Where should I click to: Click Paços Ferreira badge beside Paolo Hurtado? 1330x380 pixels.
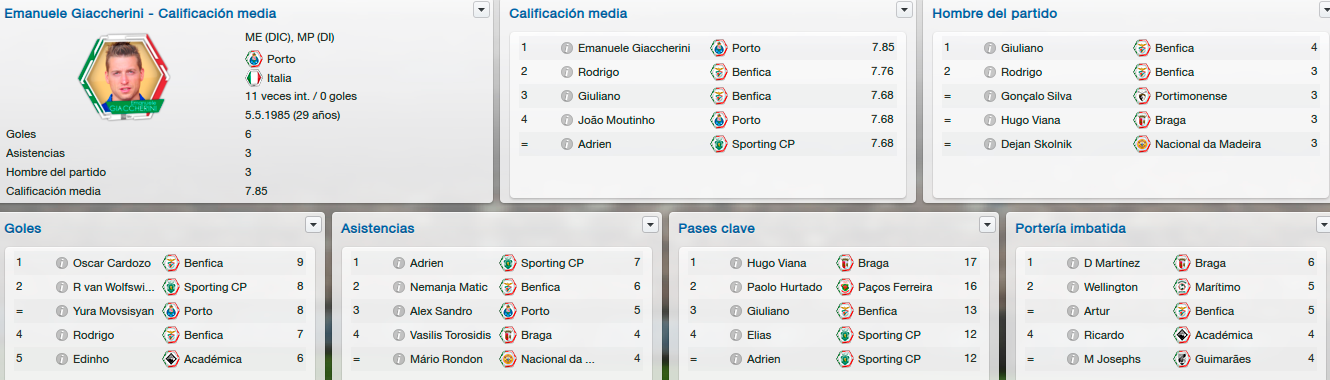point(844,287)
